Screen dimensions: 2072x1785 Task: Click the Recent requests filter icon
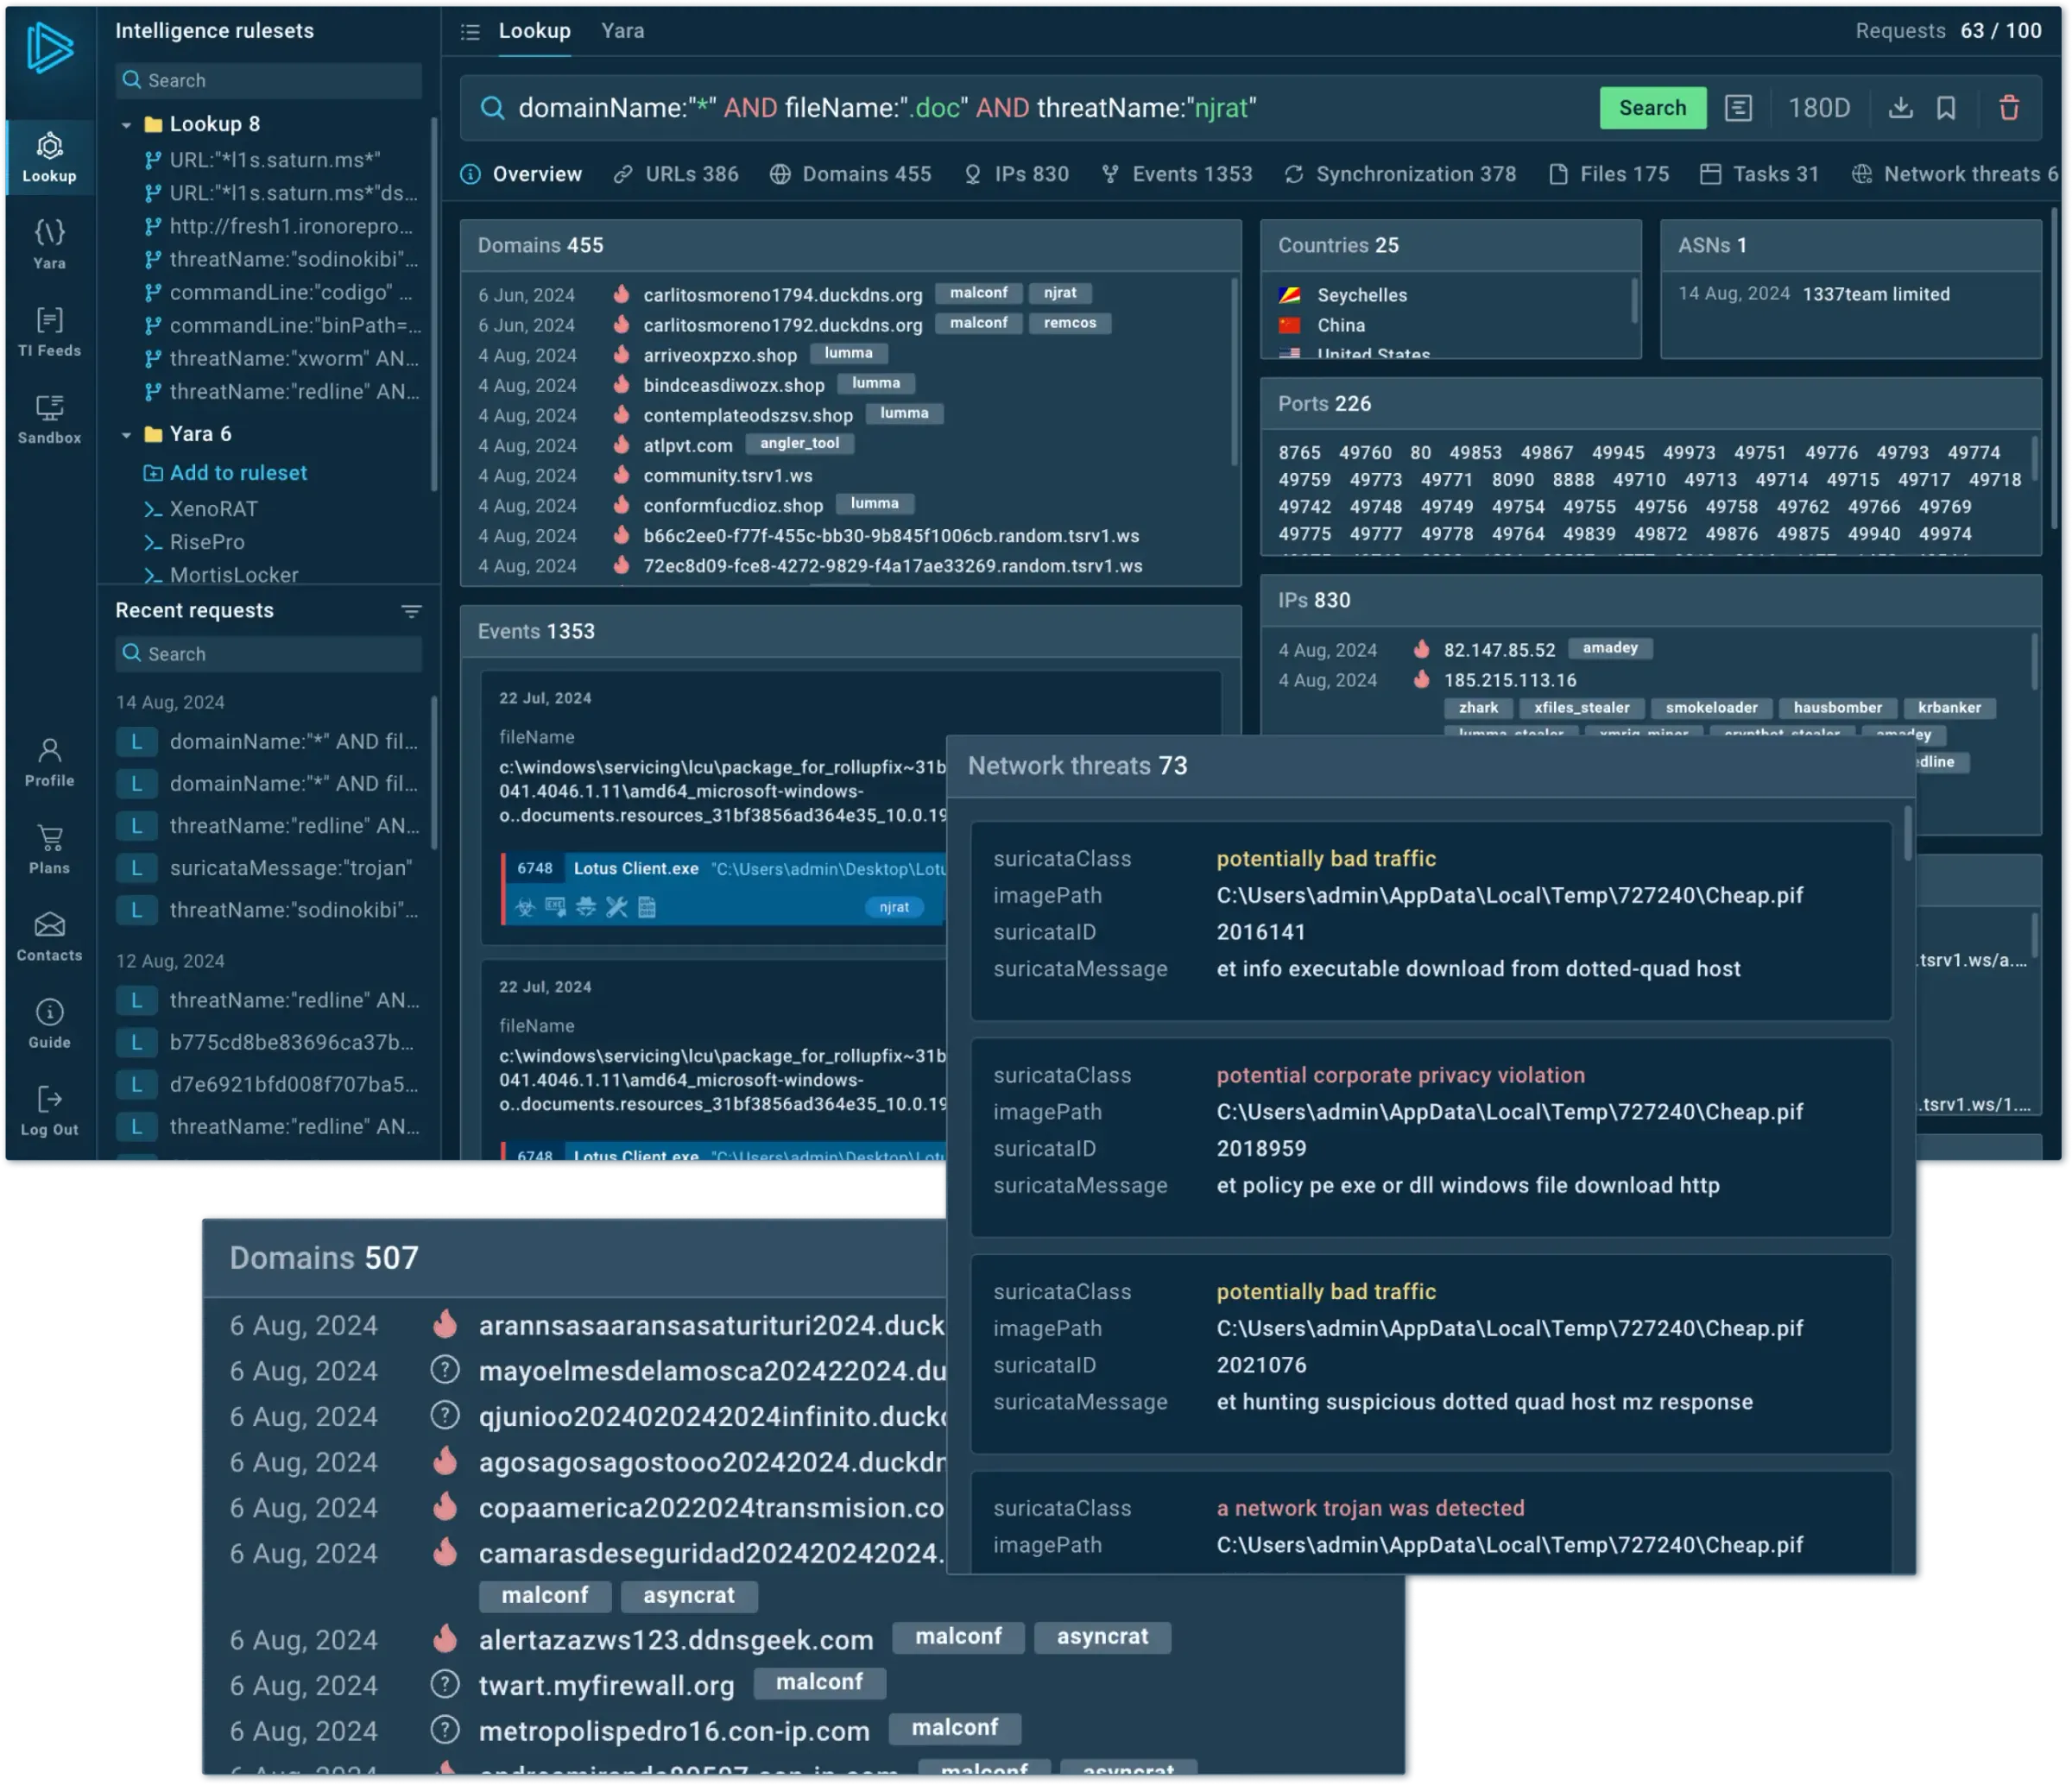tap(411, 611)
